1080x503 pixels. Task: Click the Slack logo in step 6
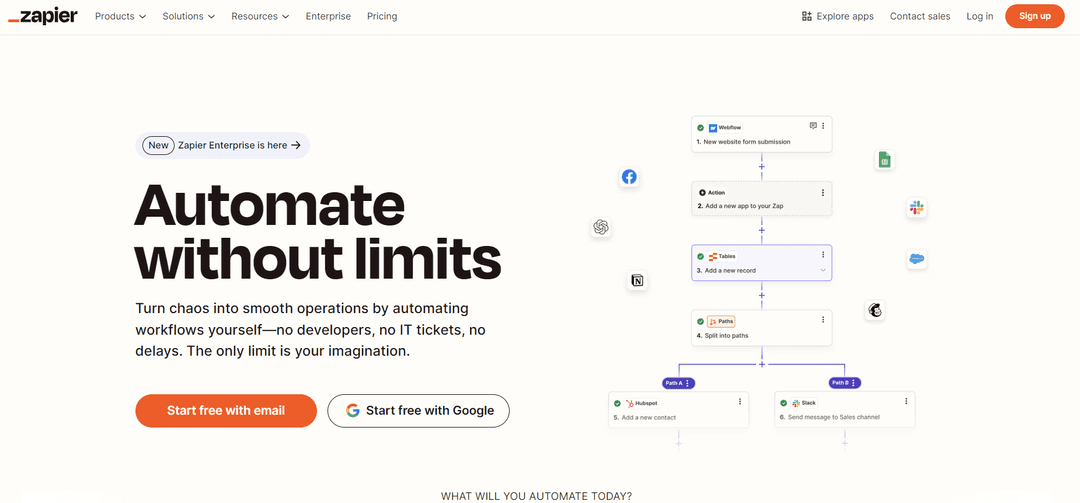pyautogui.click(x=796, y=403)
